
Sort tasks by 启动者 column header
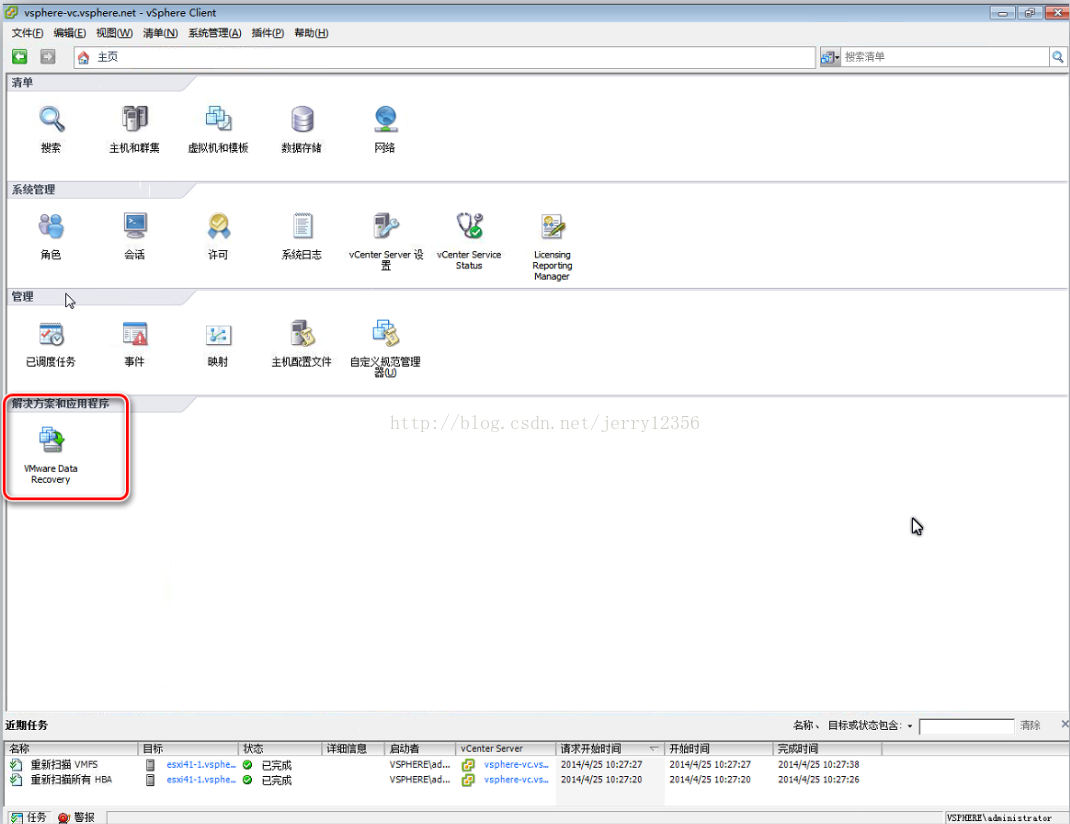coord(420,749)
